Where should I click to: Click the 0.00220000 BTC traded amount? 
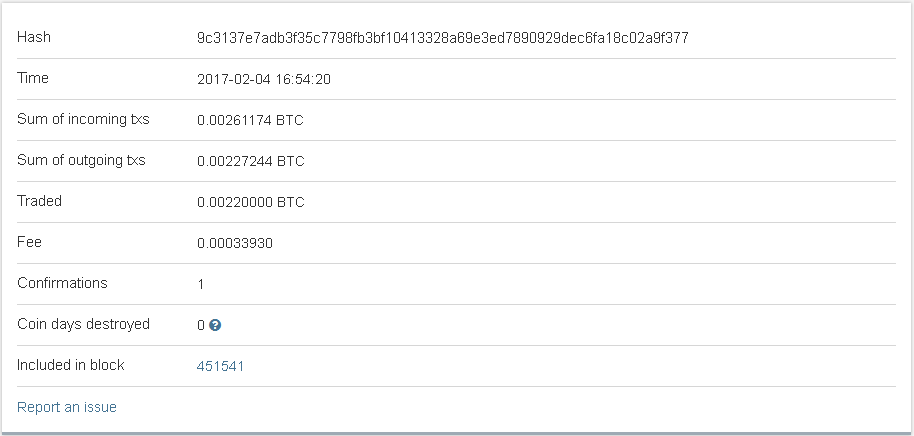(250, 202)
